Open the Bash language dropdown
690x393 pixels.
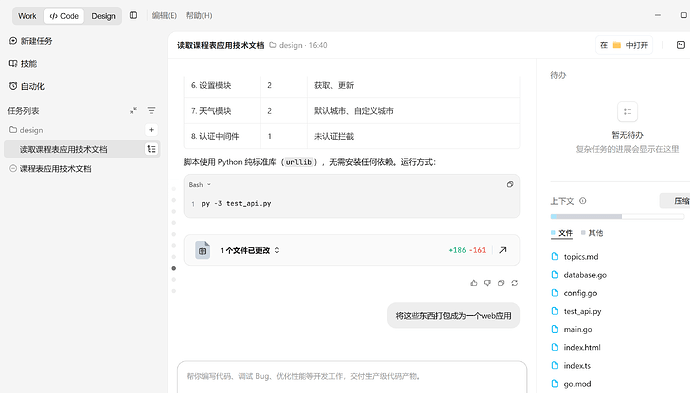pyautogui.click(x=200, y=184)
